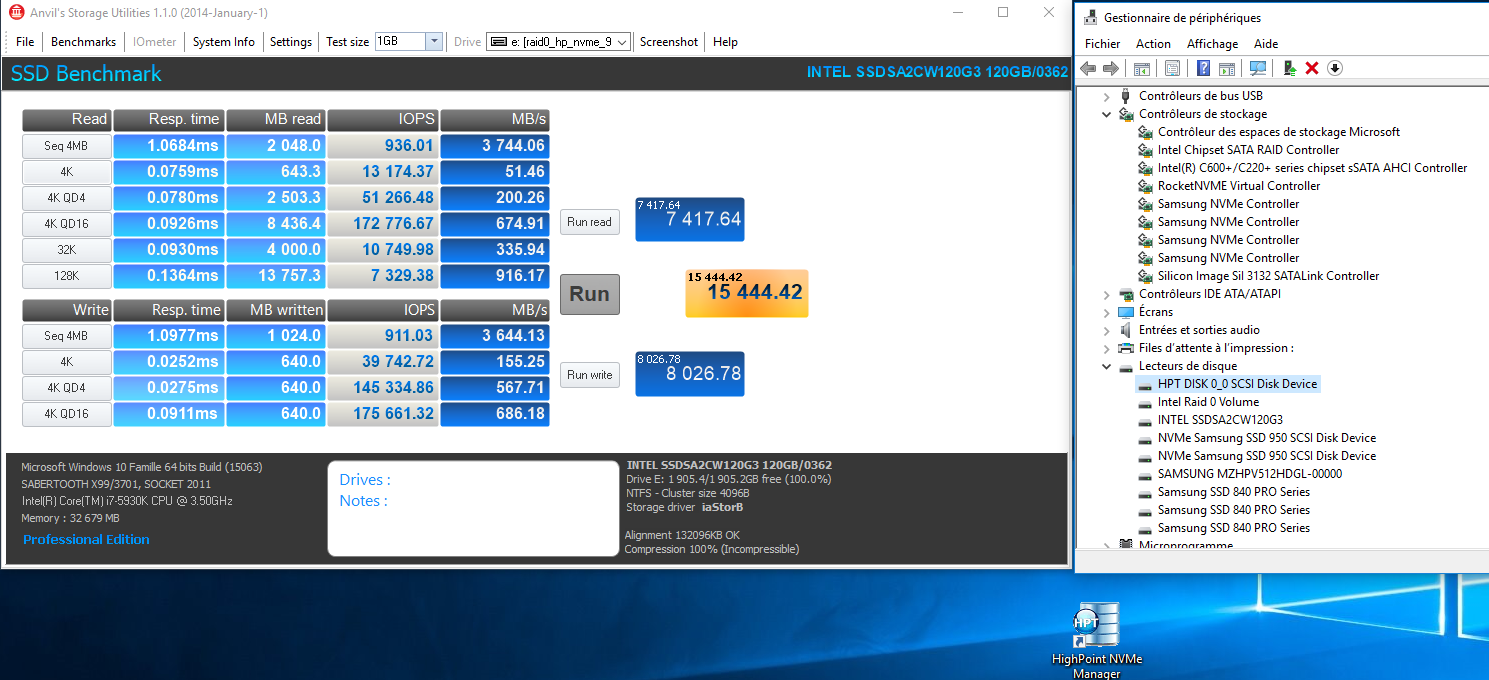Open the System Info menu
The height and width of the screenshot is (680, 1489).
point(224,42)
